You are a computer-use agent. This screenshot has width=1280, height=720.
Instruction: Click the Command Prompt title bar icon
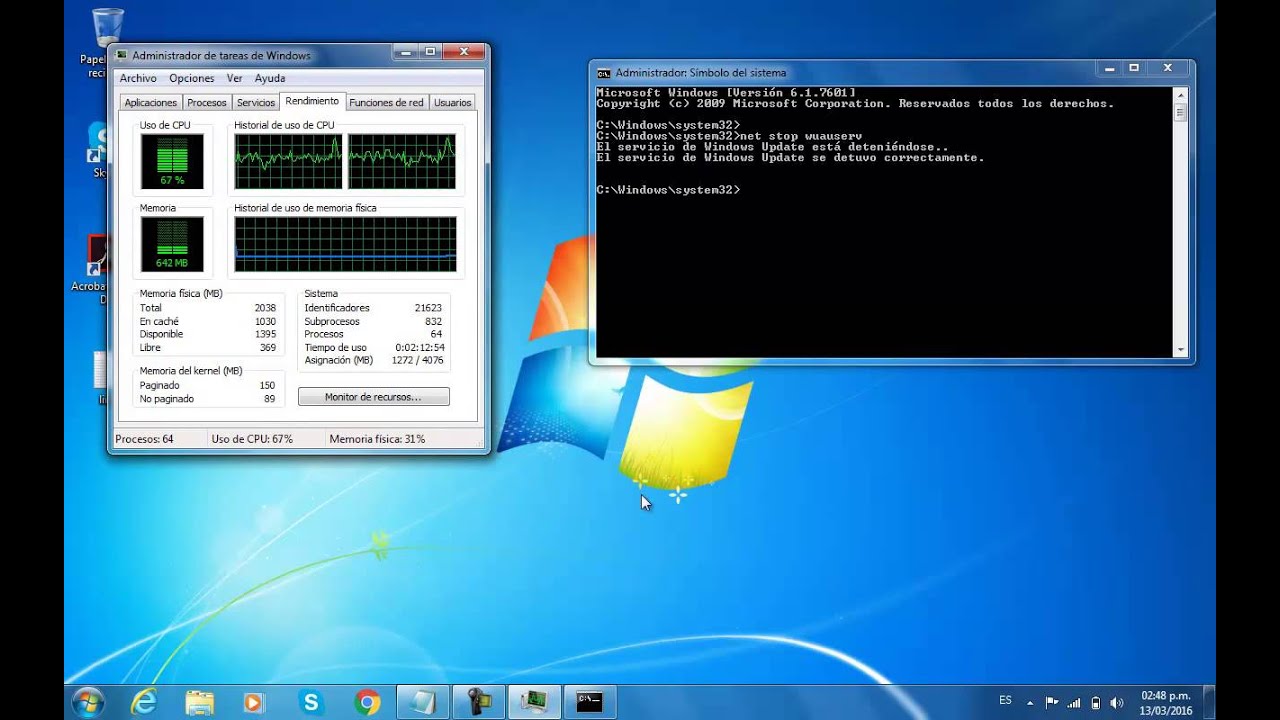tap(604, 73)
